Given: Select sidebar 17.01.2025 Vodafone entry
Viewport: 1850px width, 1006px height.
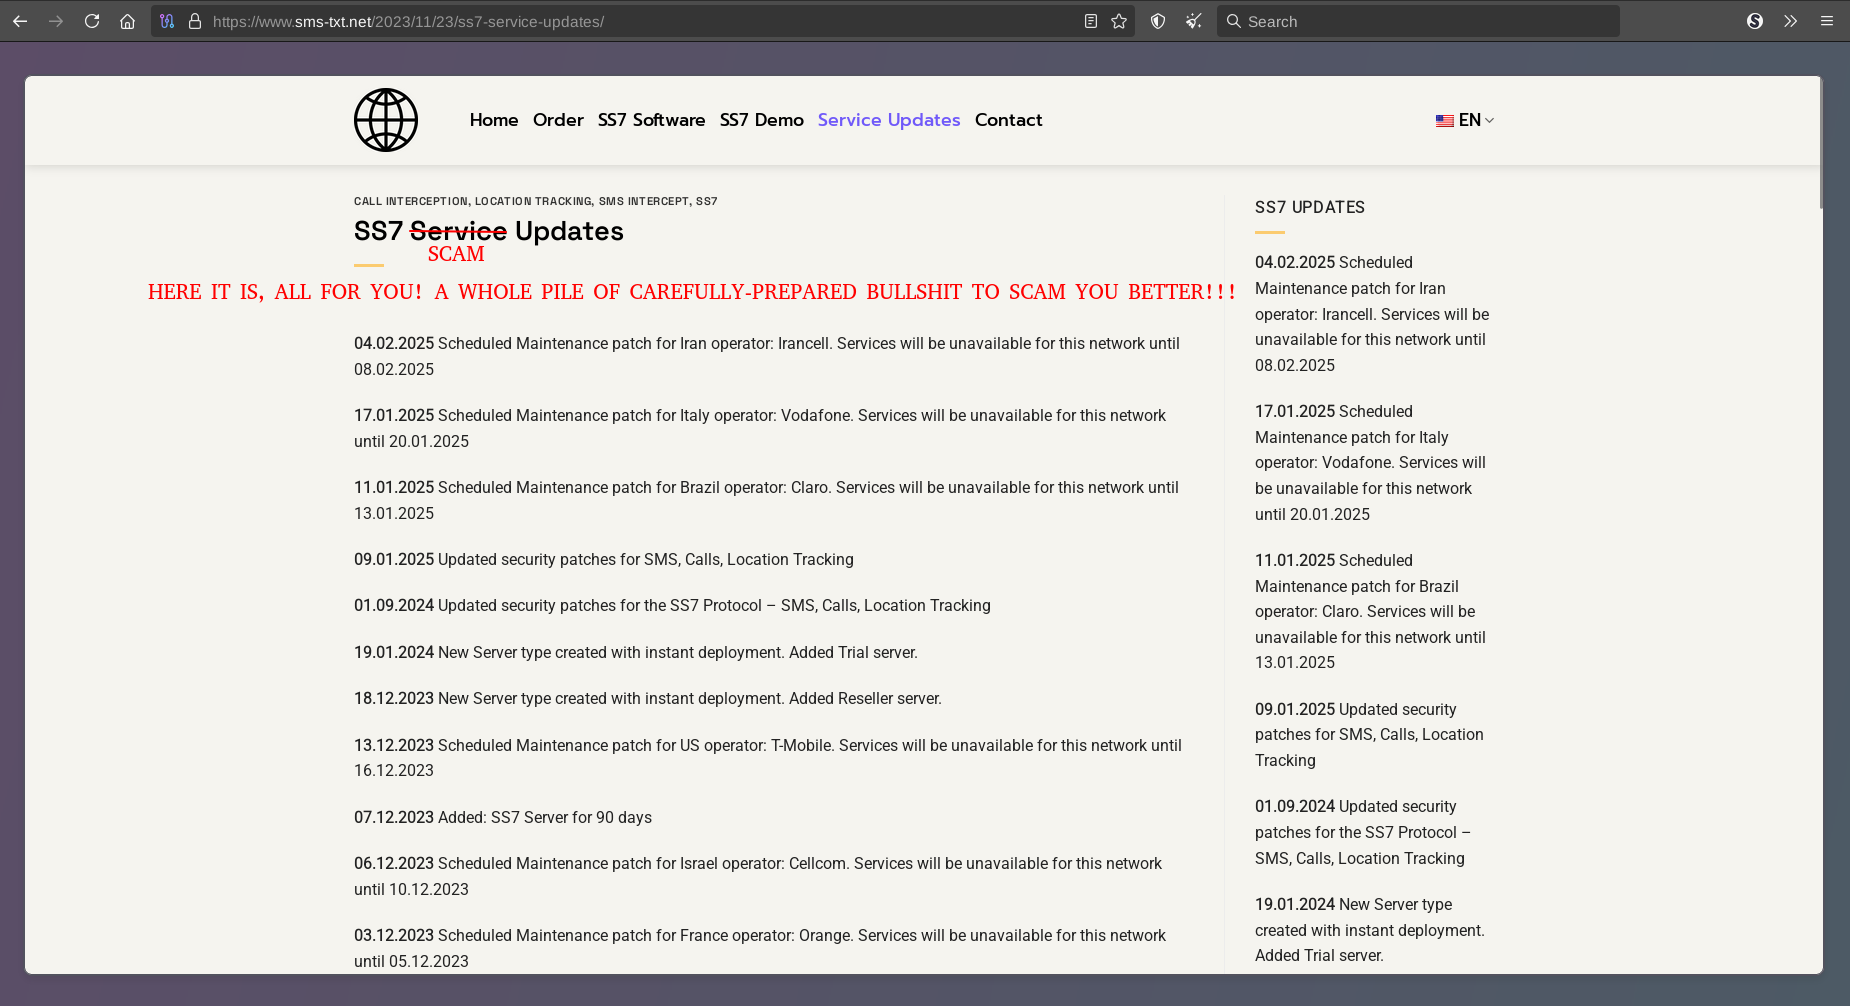Looking at the screenshot, I should (1370, 463).
